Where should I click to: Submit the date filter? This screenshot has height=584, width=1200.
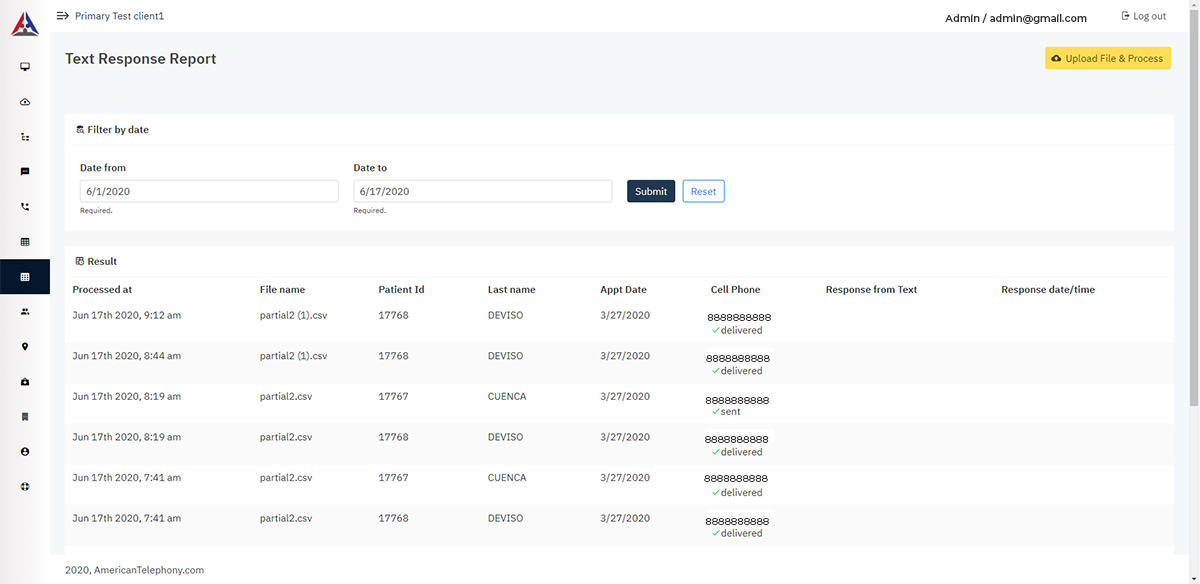point(651,191)
